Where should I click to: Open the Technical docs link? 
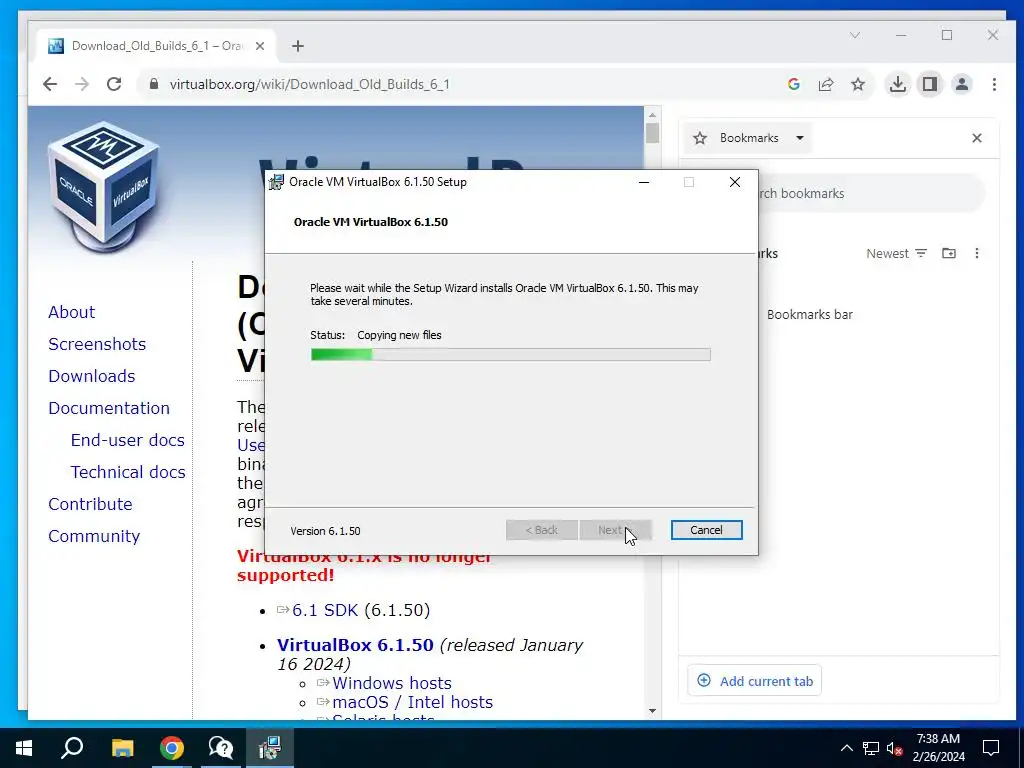[128, 472]
